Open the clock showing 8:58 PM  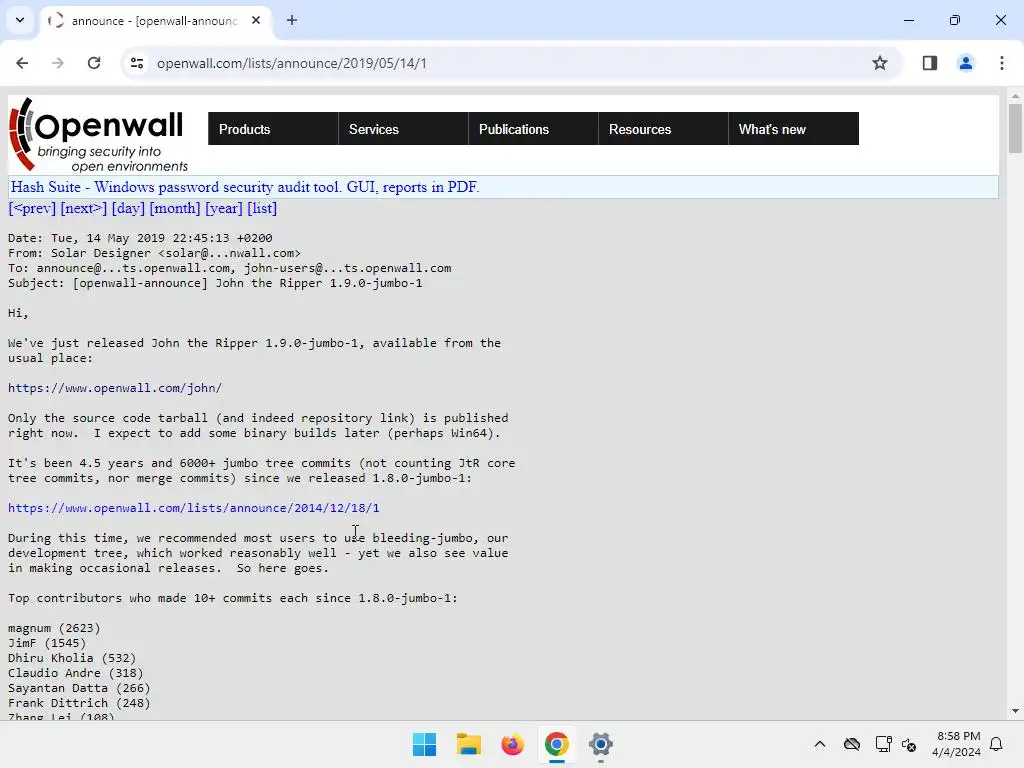pos(956,744)
